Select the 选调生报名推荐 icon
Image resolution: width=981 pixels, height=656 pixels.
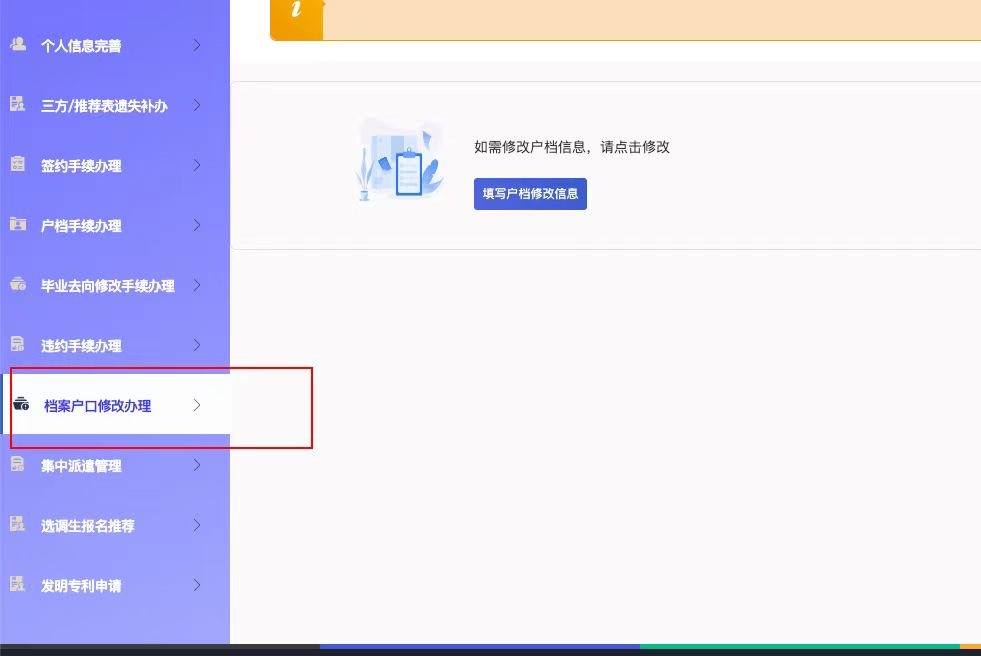click(18, 525)
